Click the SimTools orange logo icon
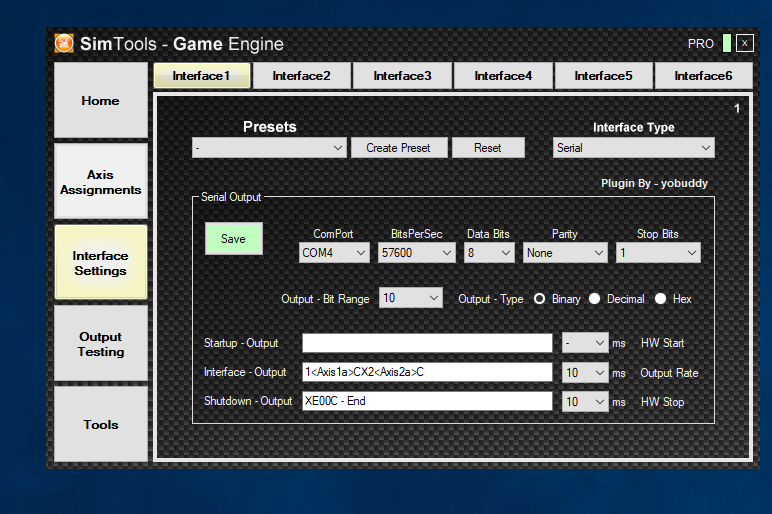This screenshot has height=514, width=772. pos(64,43)
